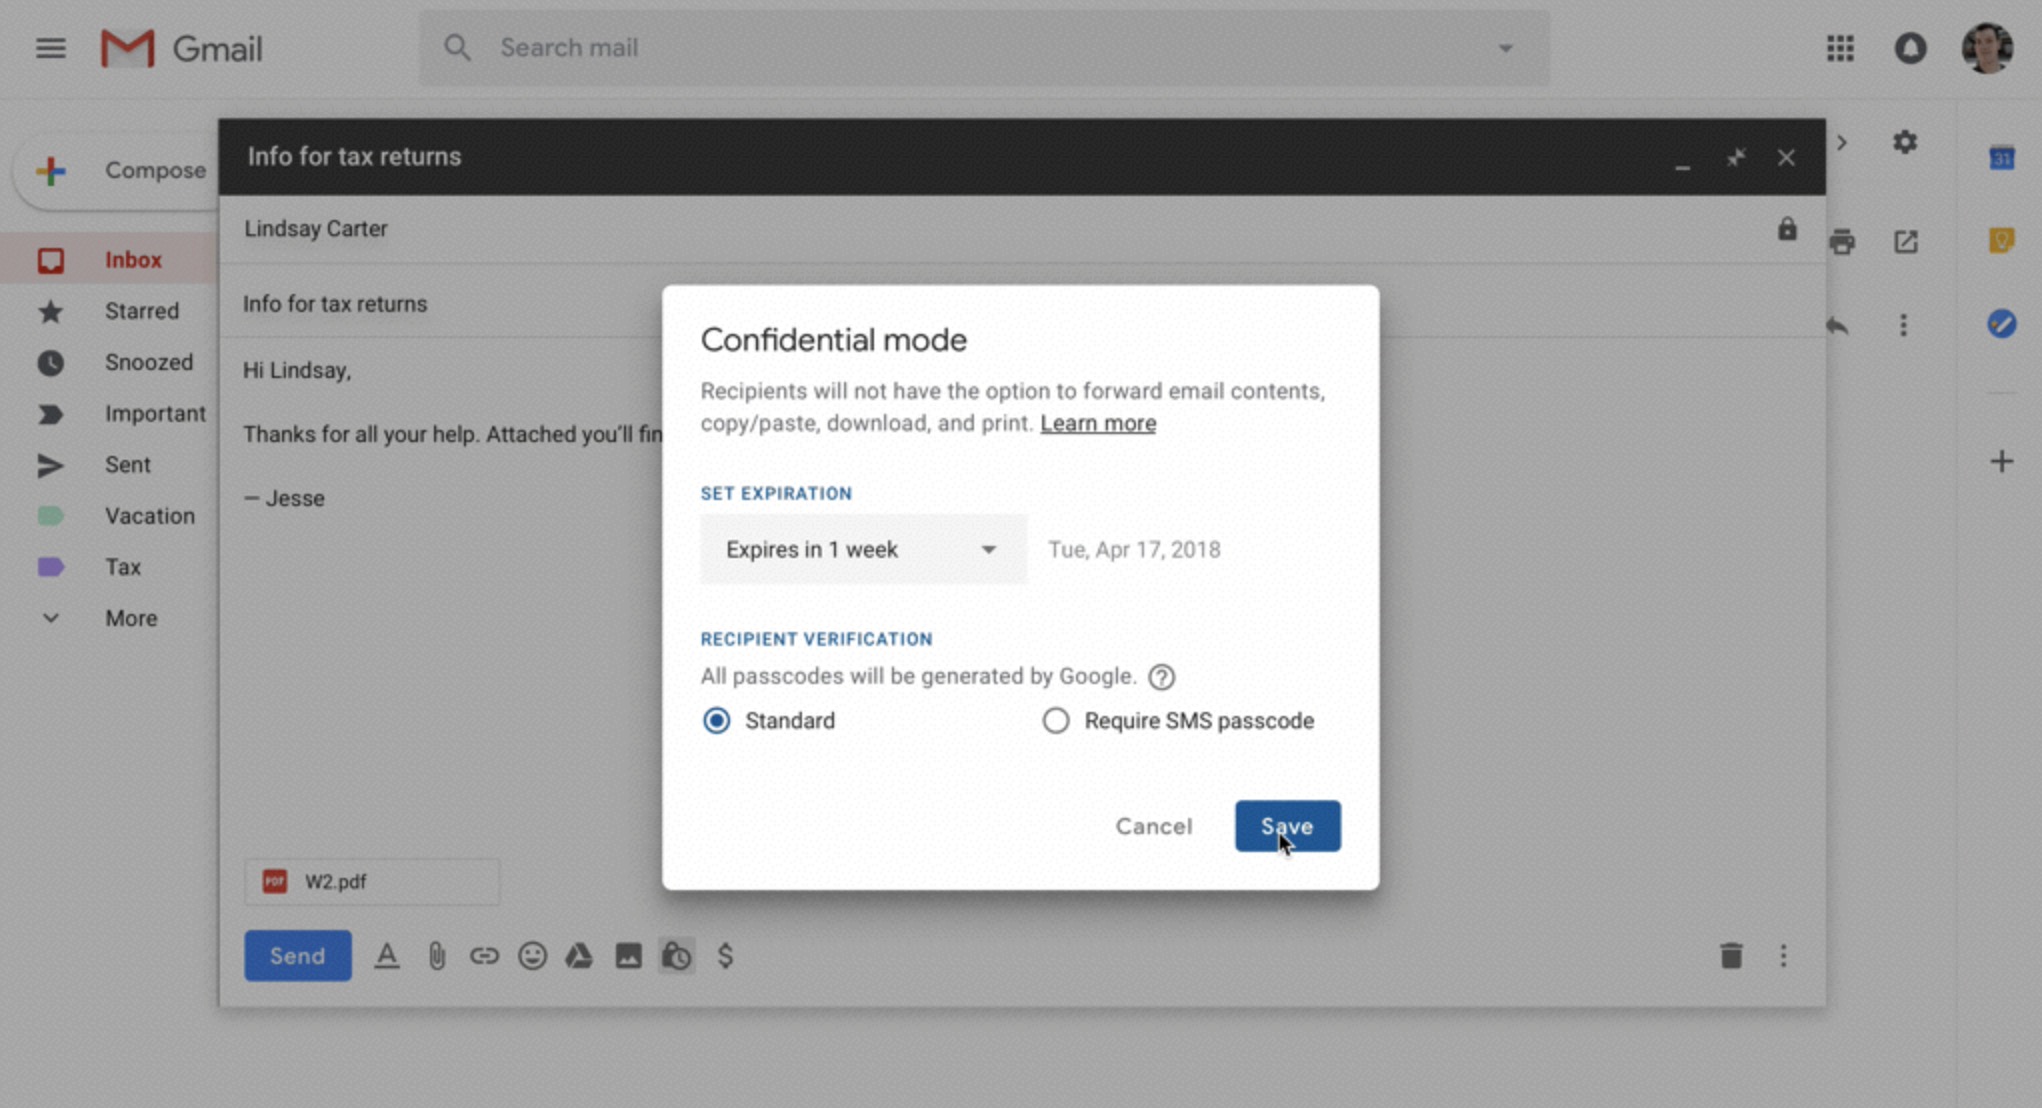
Task: Open search options dropdown arrow
Action: [x=1505, y=48]
